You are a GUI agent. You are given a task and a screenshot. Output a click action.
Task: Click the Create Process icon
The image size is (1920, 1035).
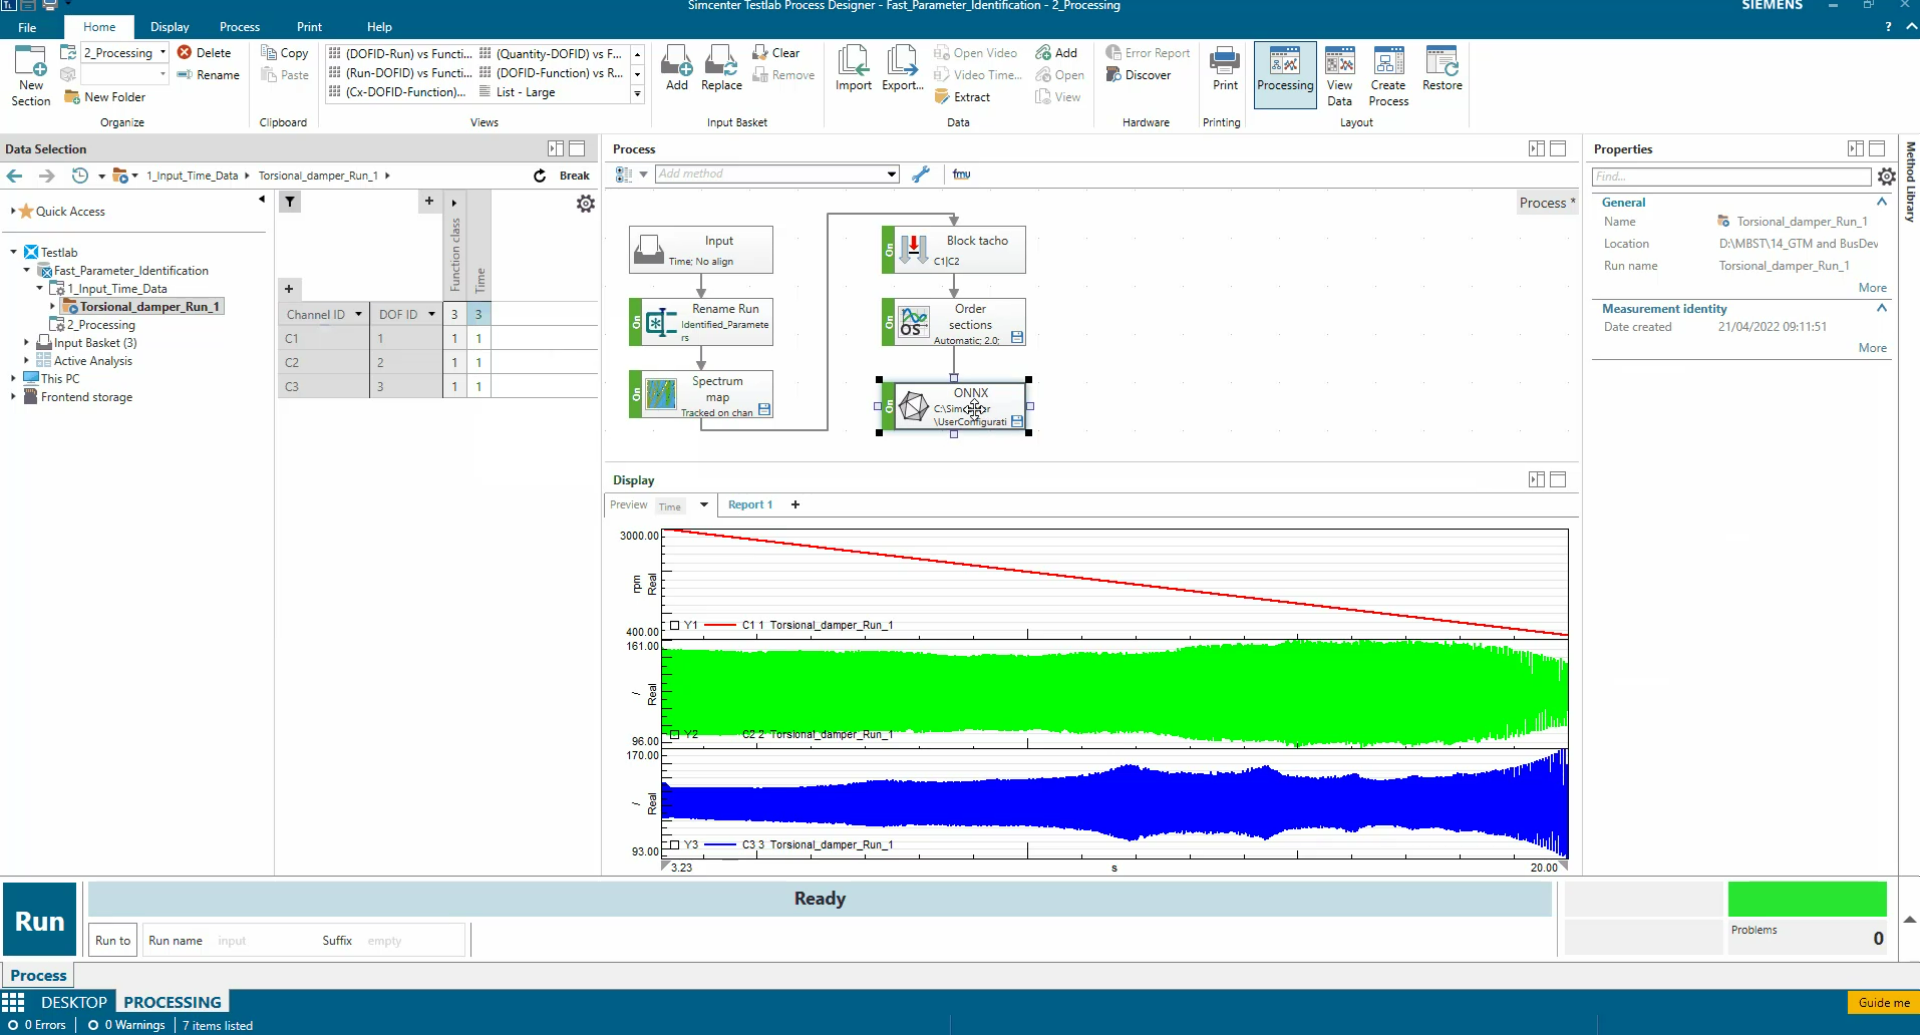click(x=1388, y=75)
